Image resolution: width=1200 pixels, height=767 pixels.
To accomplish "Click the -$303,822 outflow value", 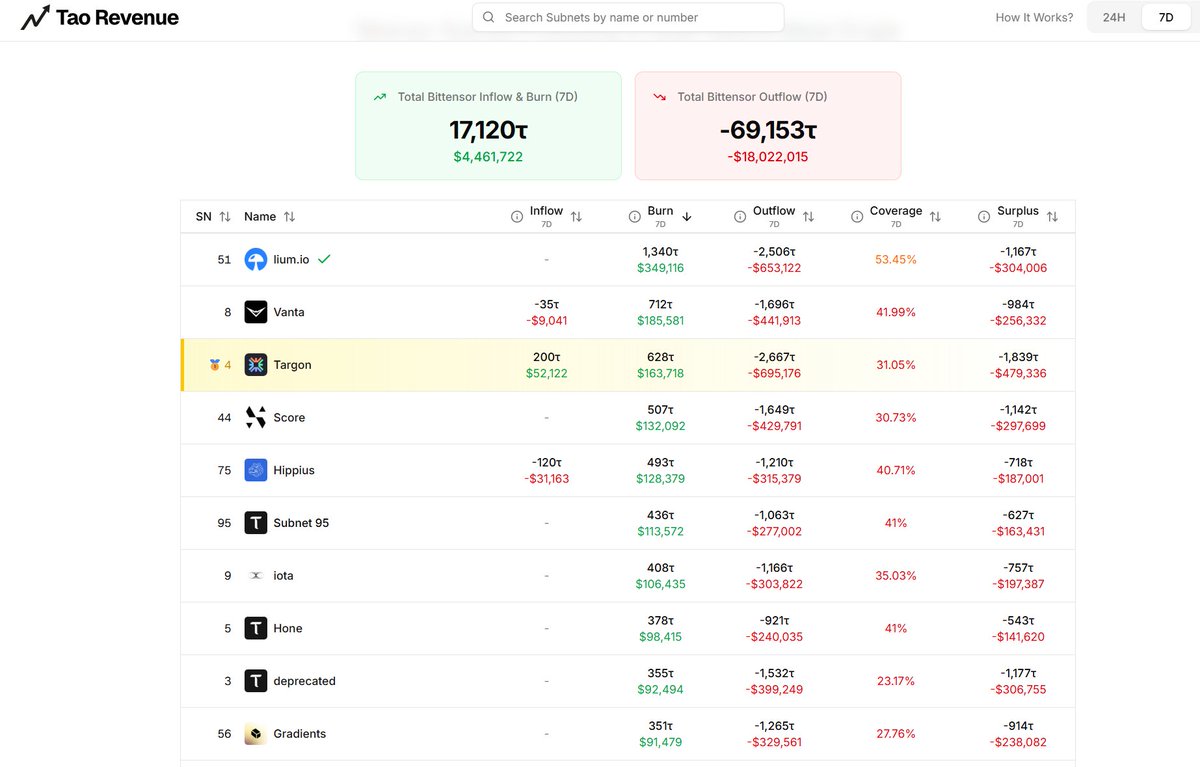I will pos(774,584).
